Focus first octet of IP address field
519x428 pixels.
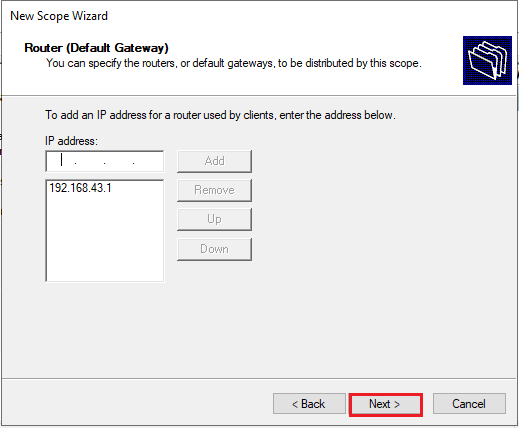point(62,161)
